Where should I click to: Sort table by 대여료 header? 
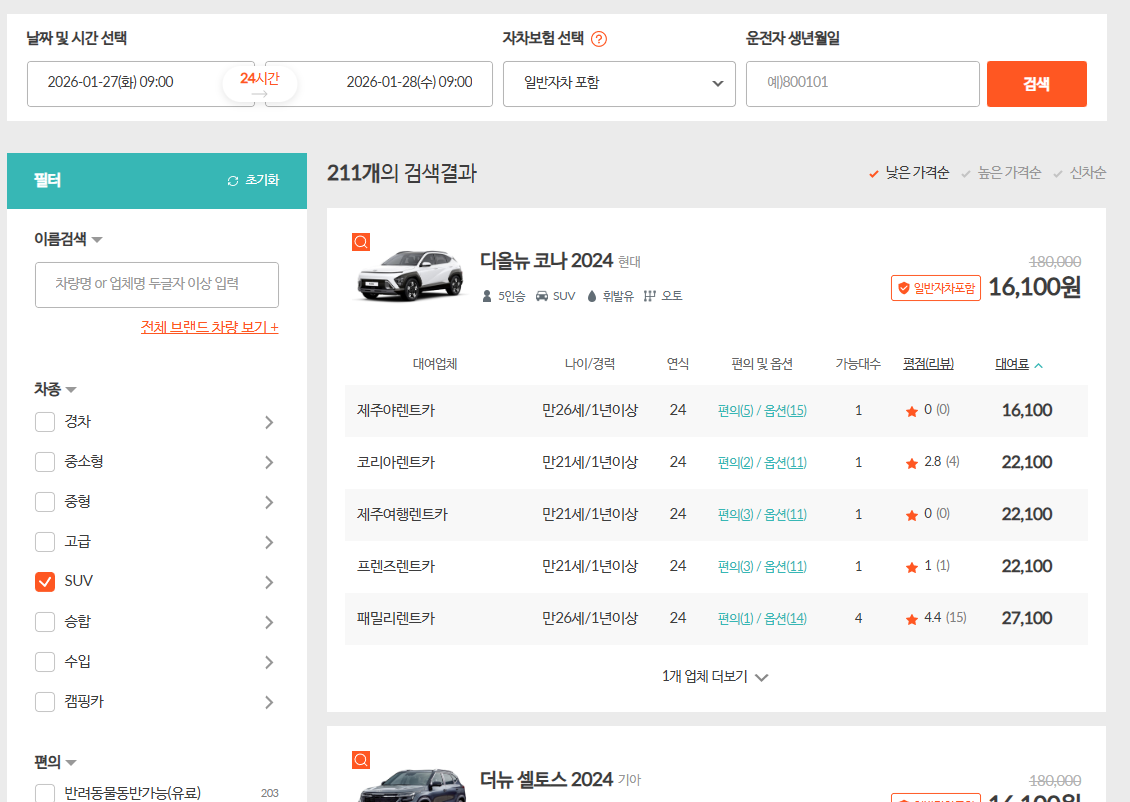[1012, 364]
